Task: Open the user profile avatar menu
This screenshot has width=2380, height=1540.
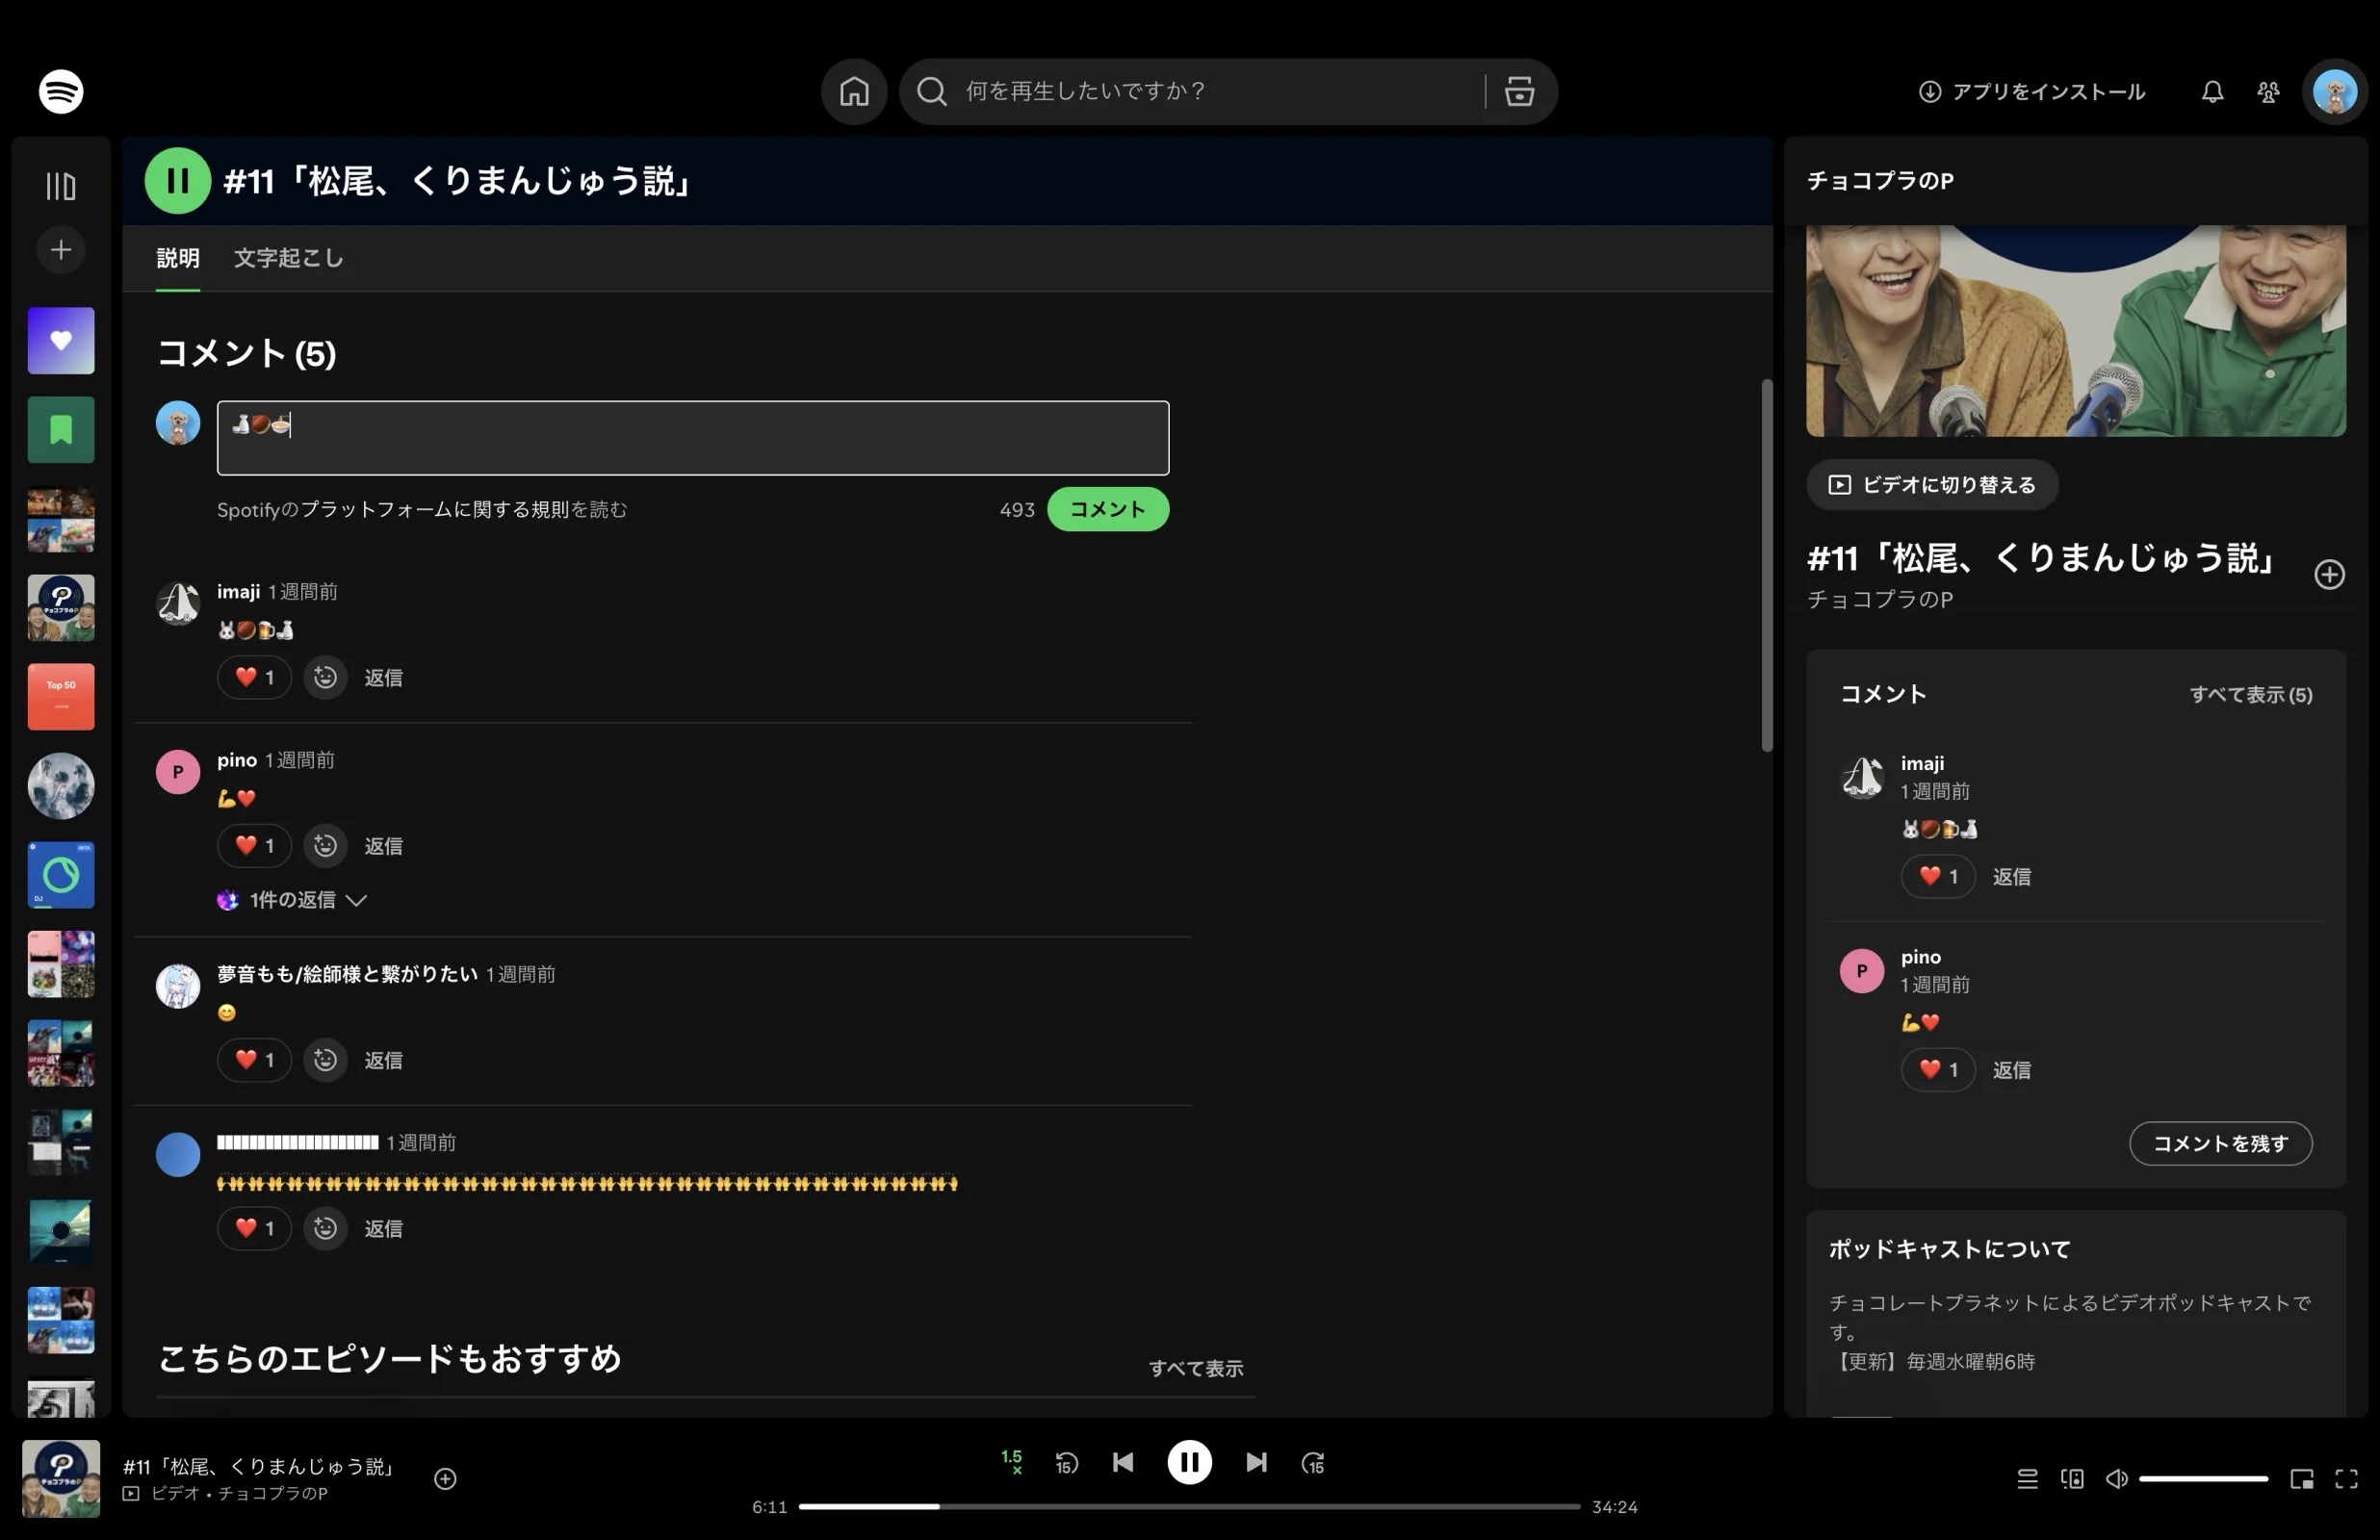Action: coord(2335,92)
